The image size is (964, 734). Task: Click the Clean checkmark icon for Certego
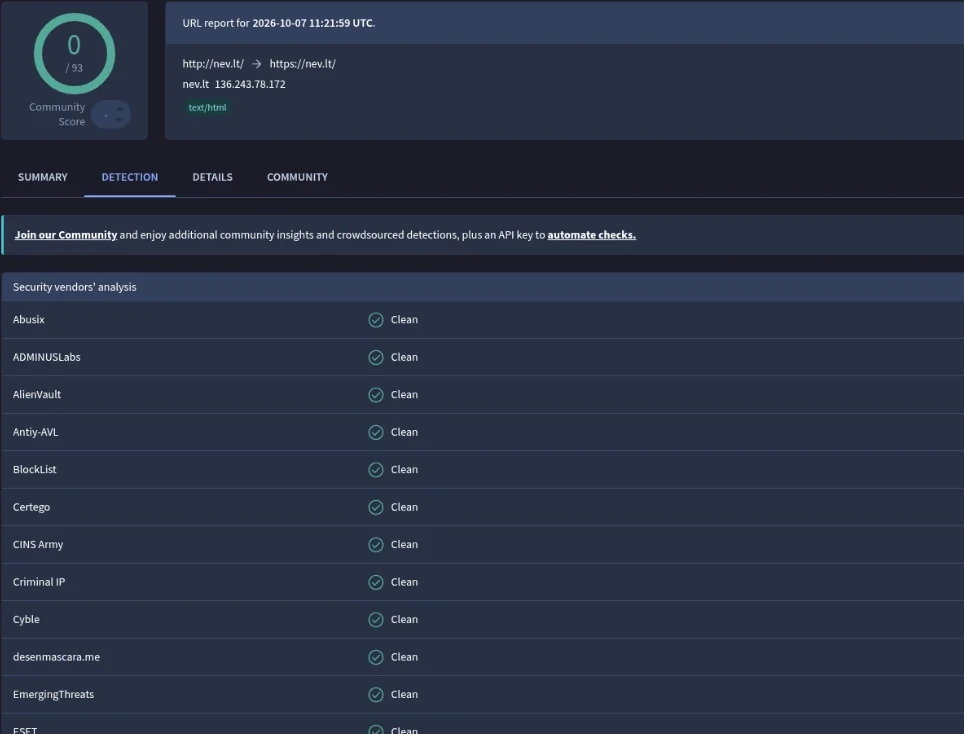[376, 507]
